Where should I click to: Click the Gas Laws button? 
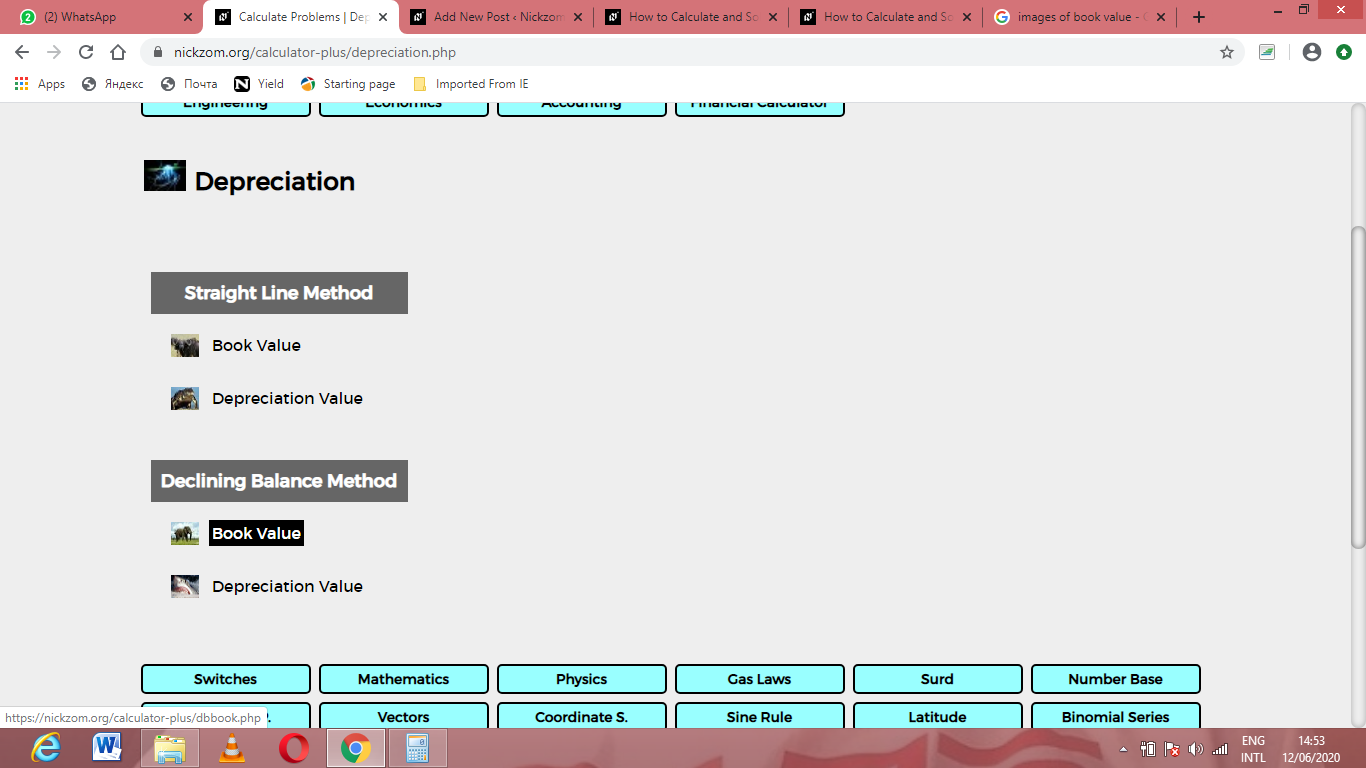[760, 679]
